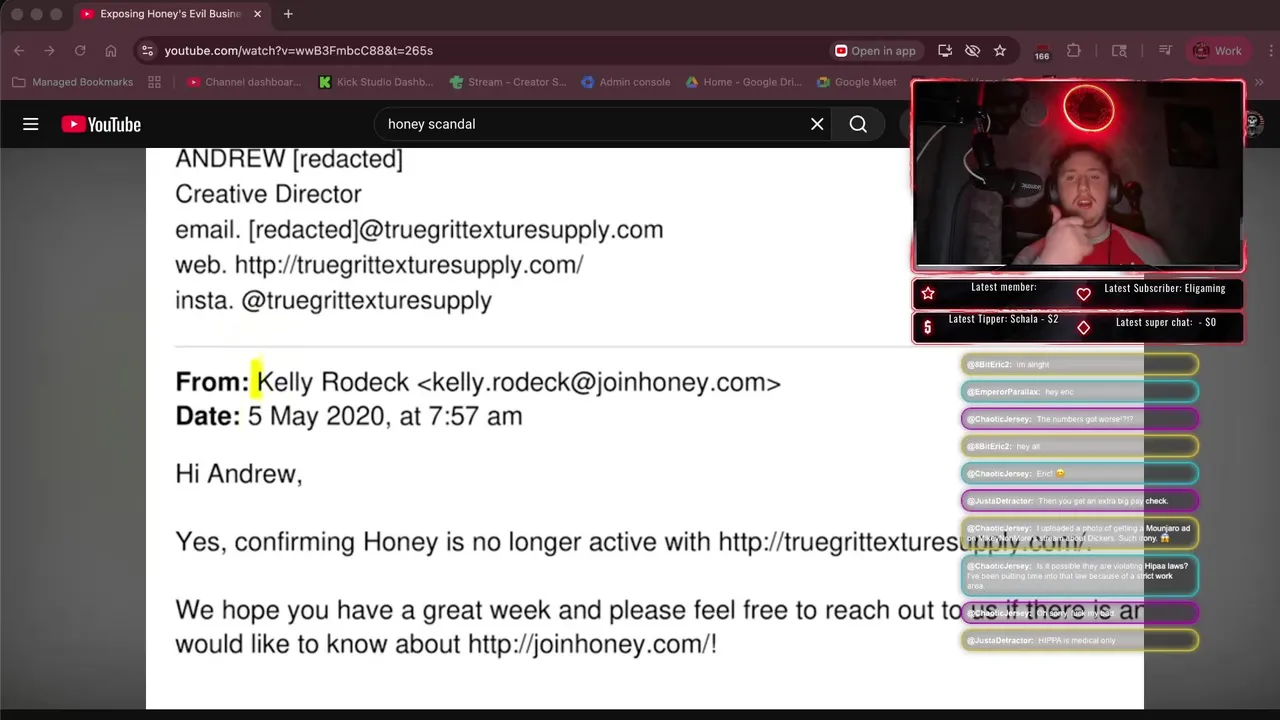Click chat message 'Then you get an extra big pay check.'
The image size is (1280, 720).
coord(1079,501)
